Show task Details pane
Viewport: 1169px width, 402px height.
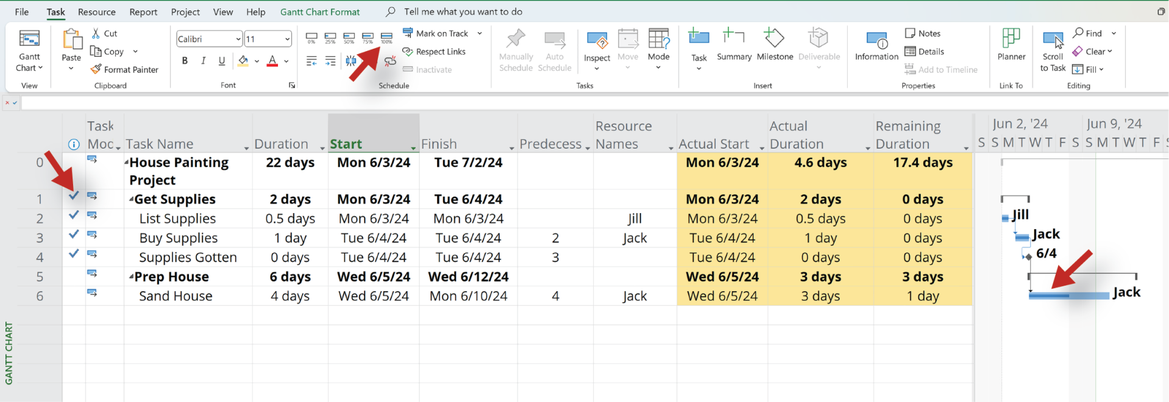point(924,51)
